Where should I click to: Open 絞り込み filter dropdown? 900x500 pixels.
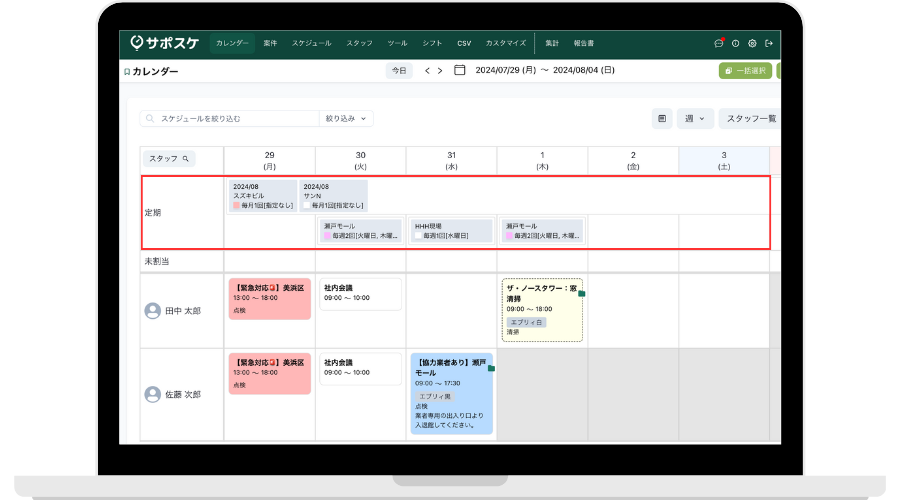pos(346,119)
